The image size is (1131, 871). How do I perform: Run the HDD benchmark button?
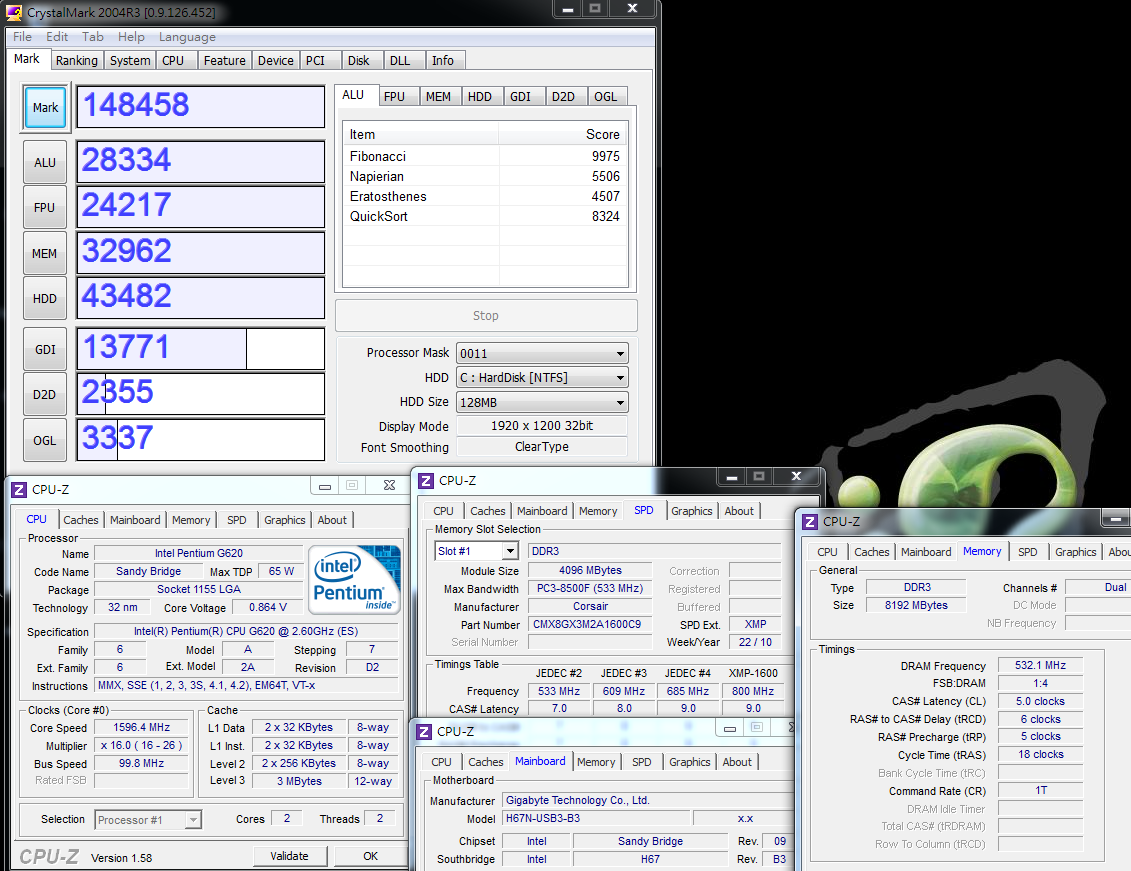45,299
